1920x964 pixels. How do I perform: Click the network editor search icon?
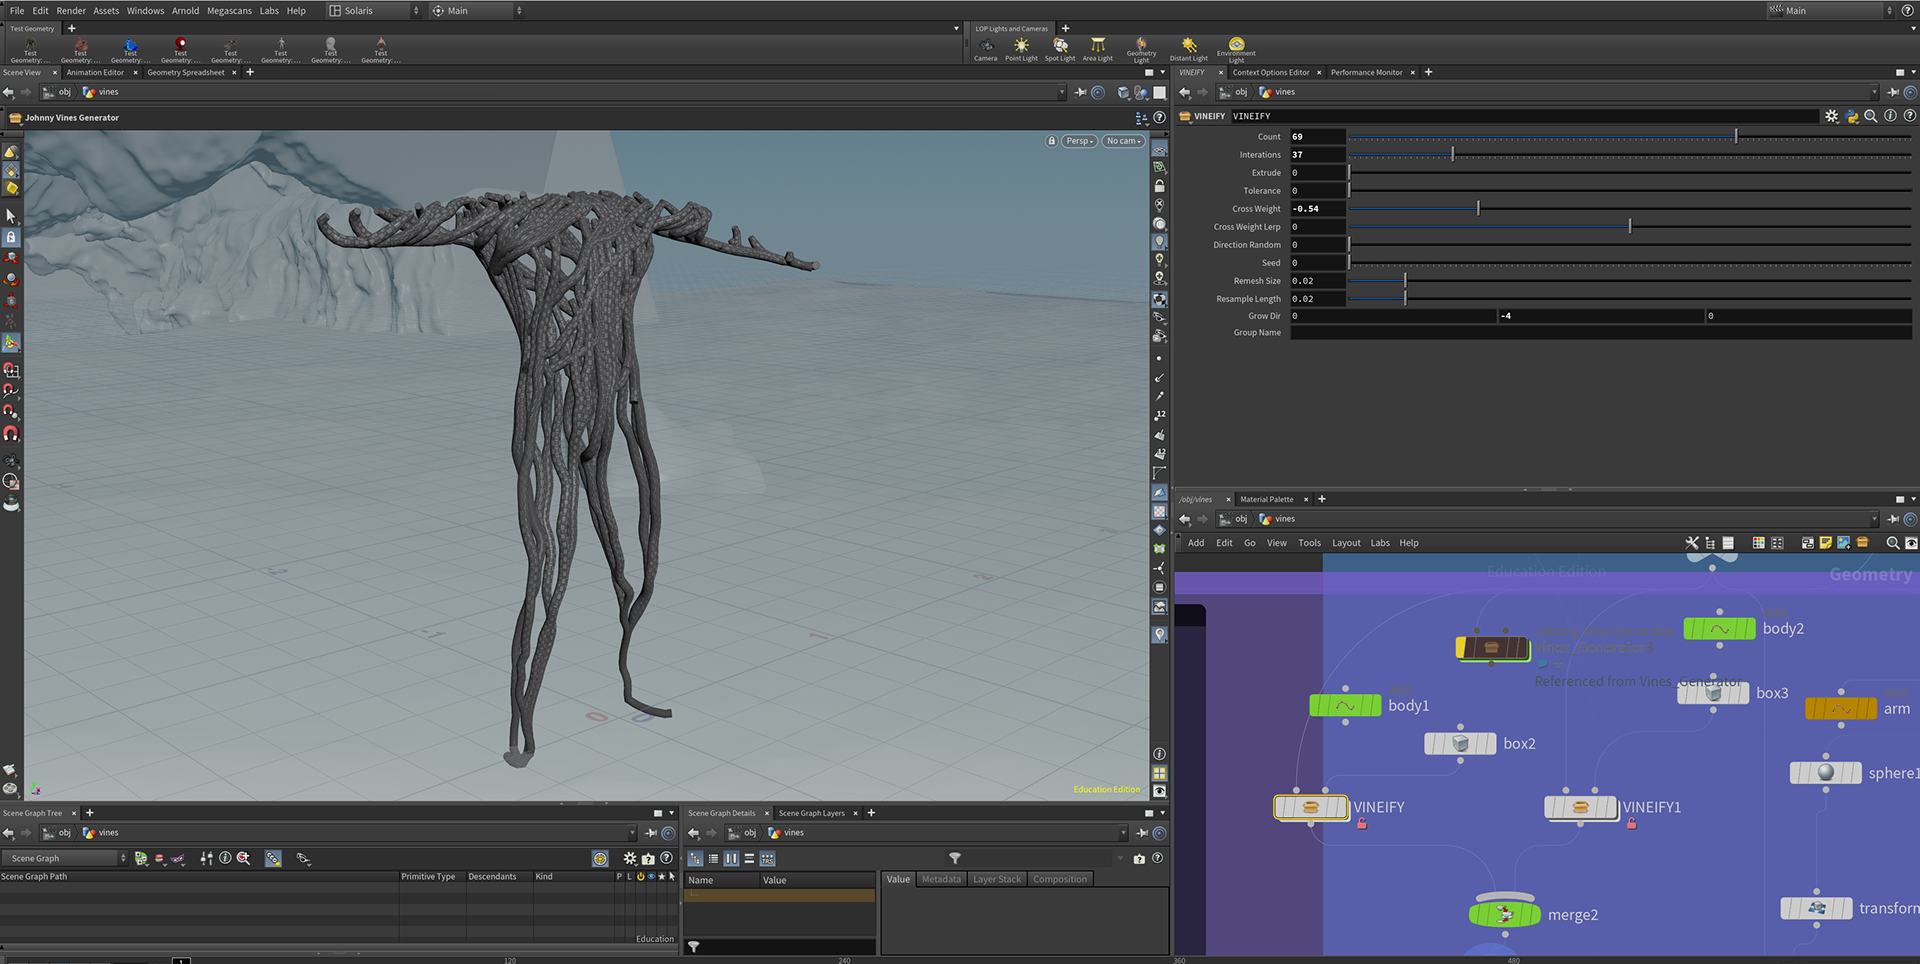(1892, 543)
